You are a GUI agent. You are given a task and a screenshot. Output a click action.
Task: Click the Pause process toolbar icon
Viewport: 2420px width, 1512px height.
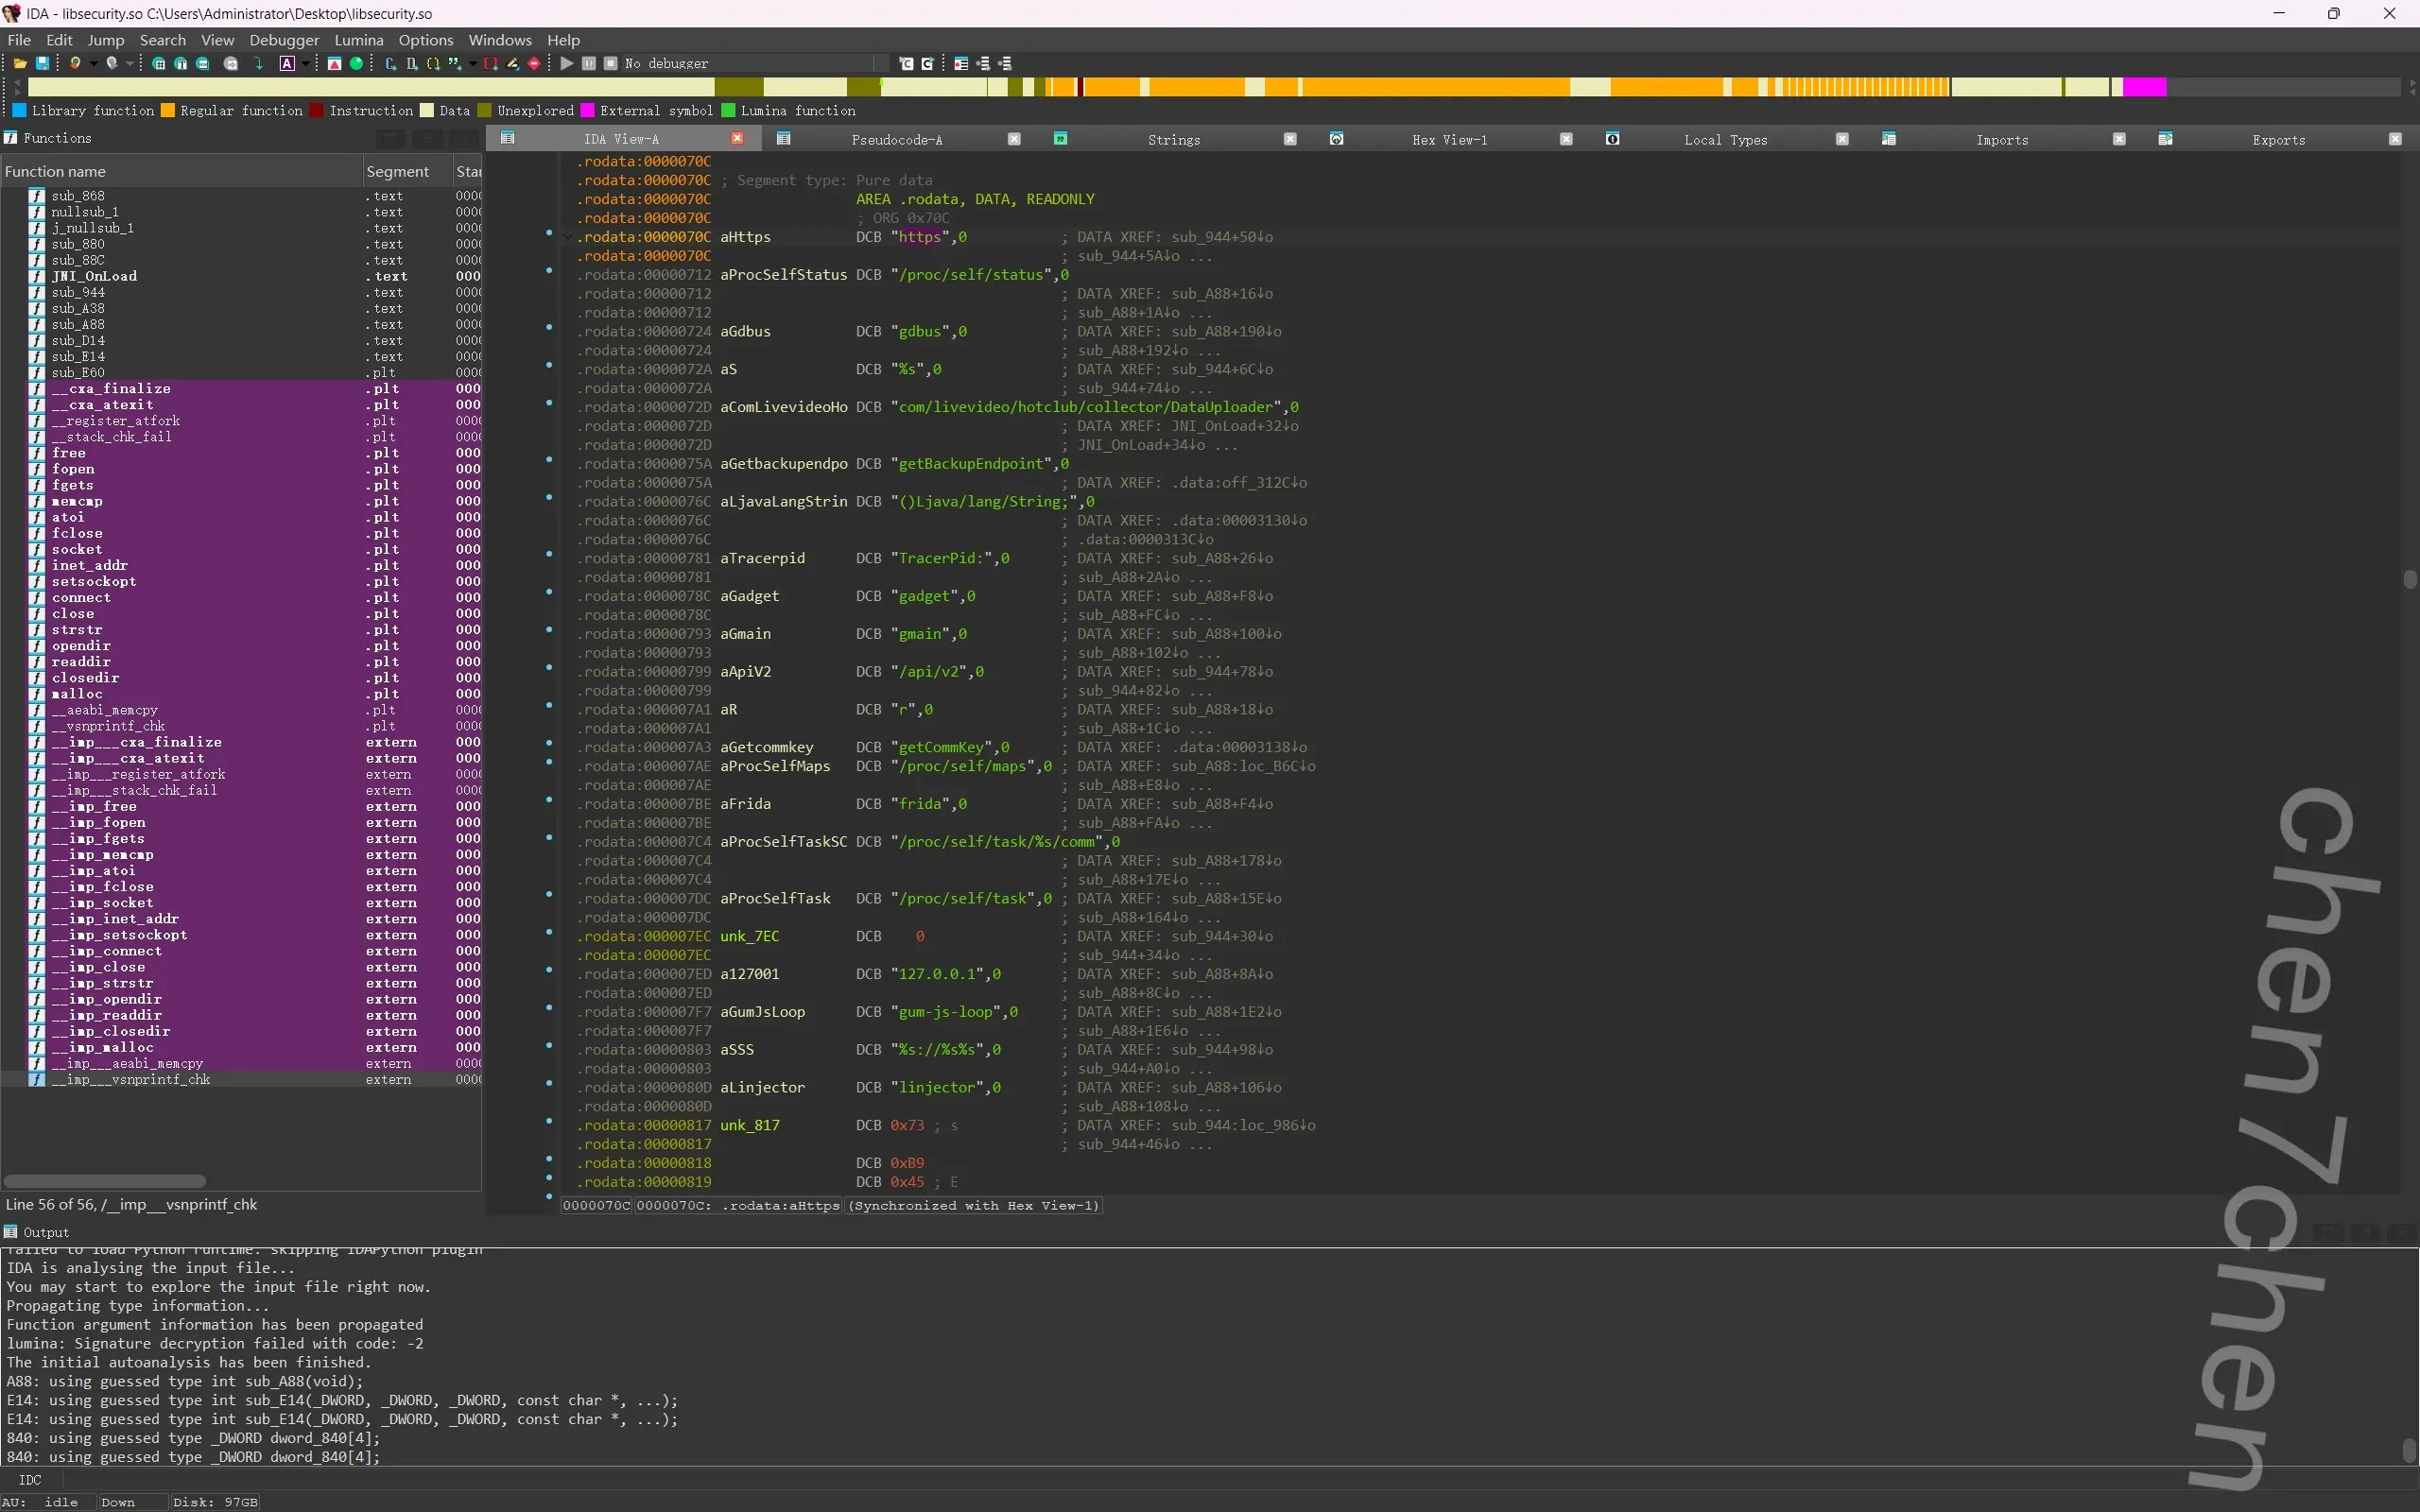pos(589,63)
